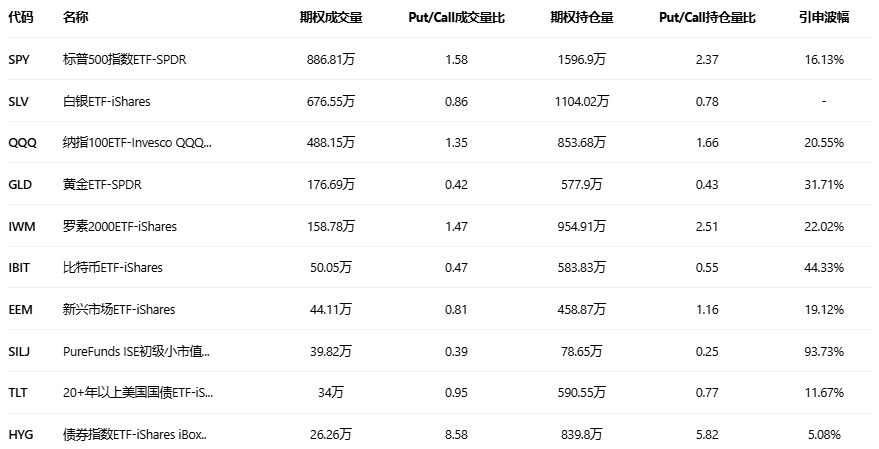
Task: Click the EEM ticker symbol
Action: [21, 310]
